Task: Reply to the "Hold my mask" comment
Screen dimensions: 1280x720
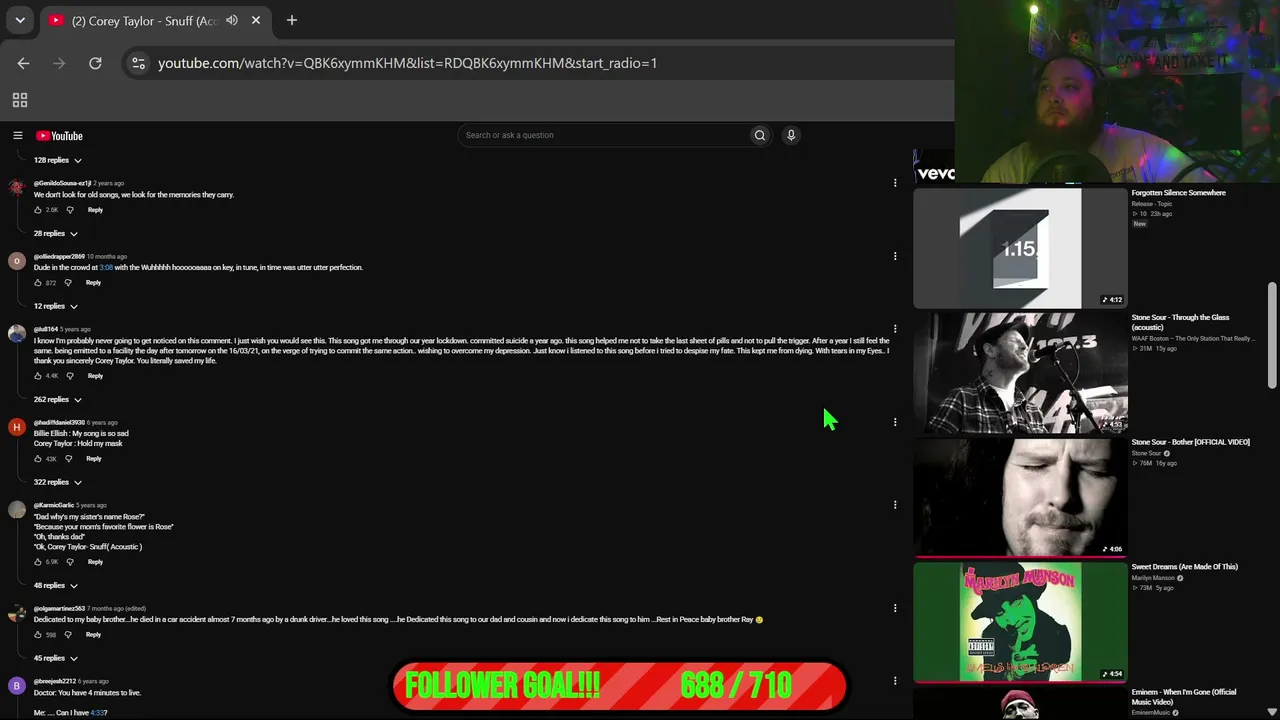Action: click(93, 459)
